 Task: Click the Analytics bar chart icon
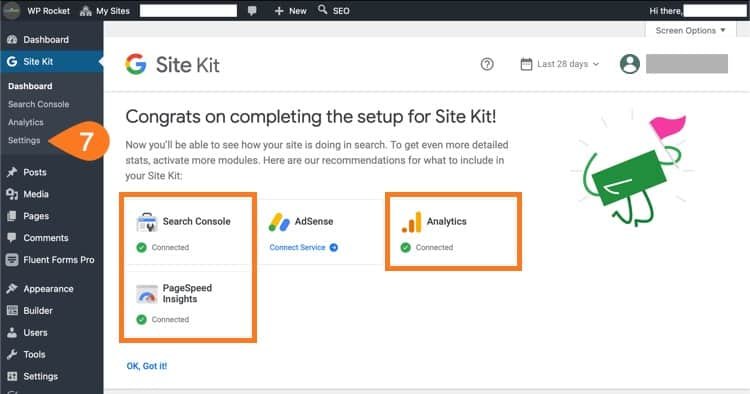pos(411,222)
